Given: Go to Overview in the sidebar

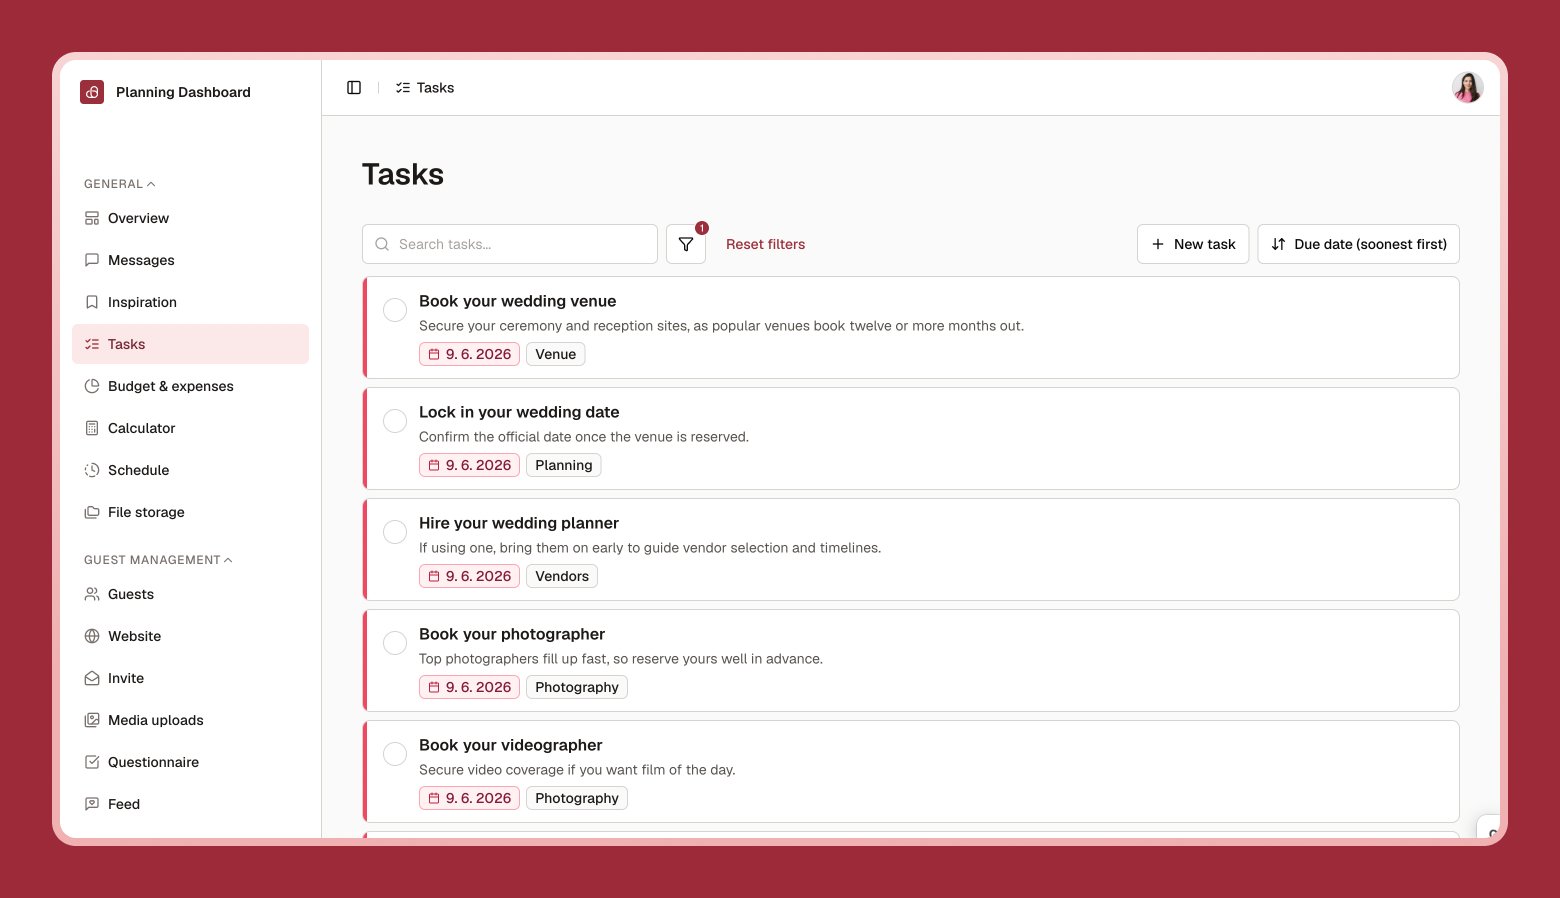Looking at the screenshot, I should pos(190,218).
